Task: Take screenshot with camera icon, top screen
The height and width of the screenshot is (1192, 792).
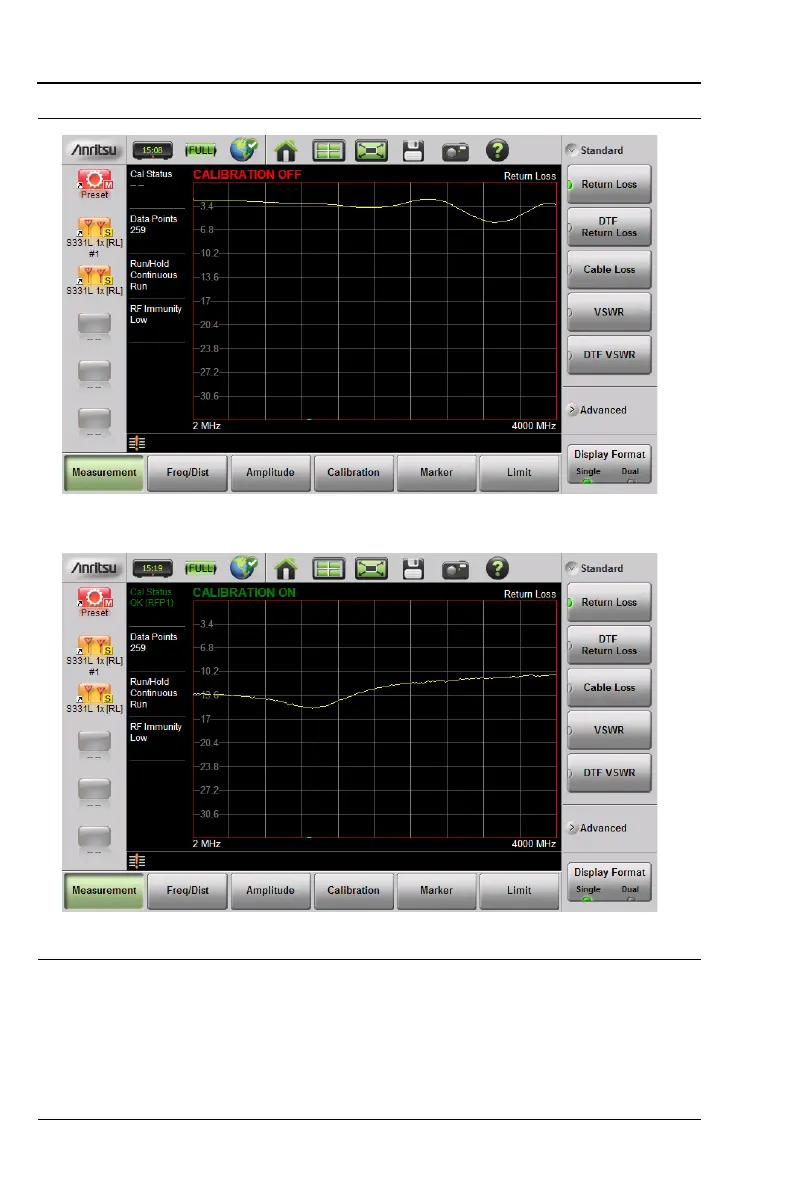Action: 455,152
